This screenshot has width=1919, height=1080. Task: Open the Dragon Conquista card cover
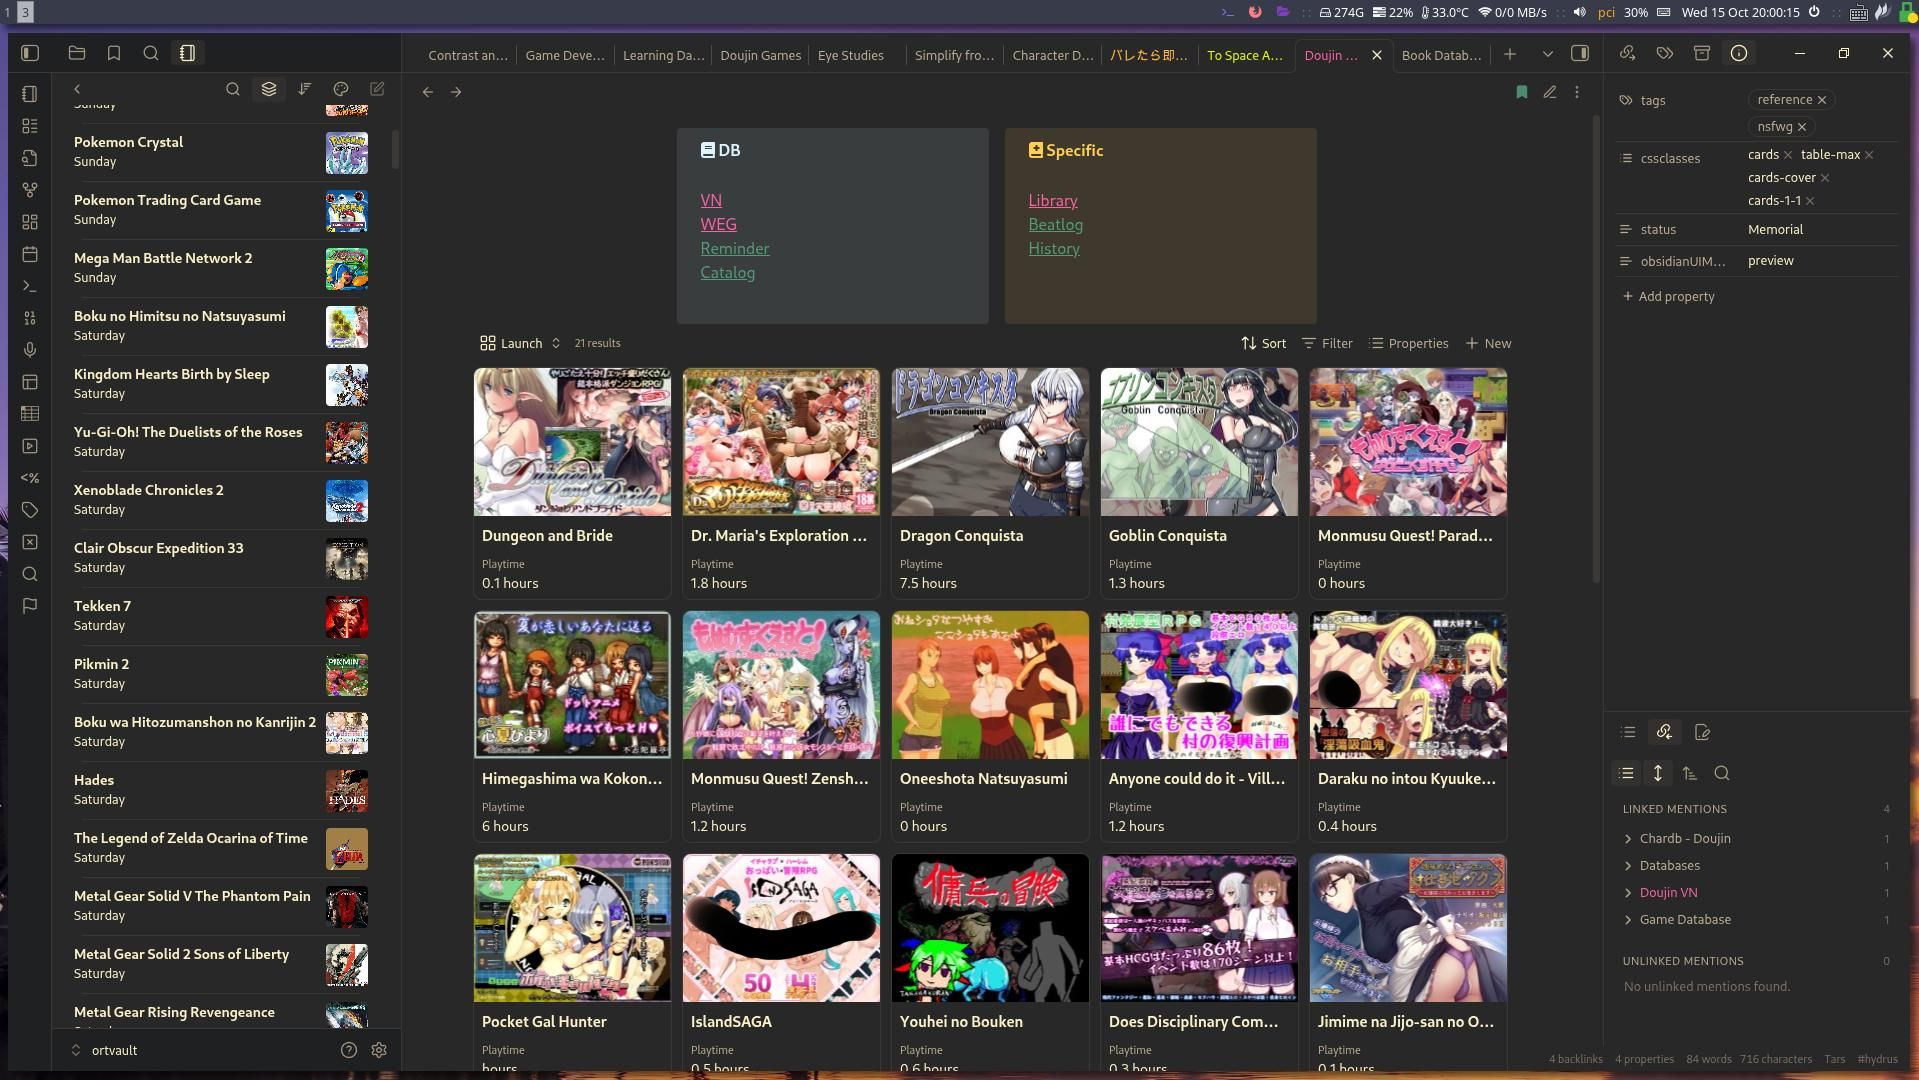[x=990, y=442]
